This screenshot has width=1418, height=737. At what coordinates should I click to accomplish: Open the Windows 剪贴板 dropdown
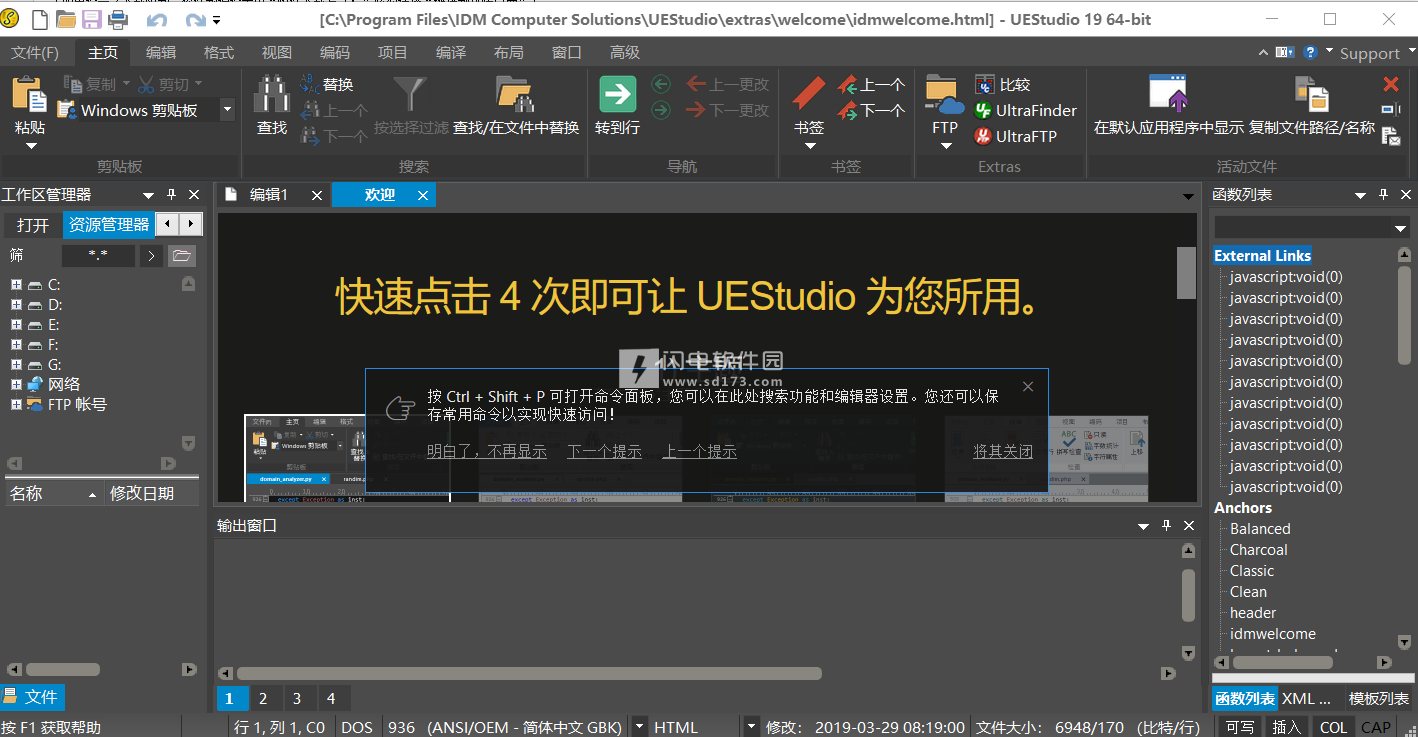(227, 111)
